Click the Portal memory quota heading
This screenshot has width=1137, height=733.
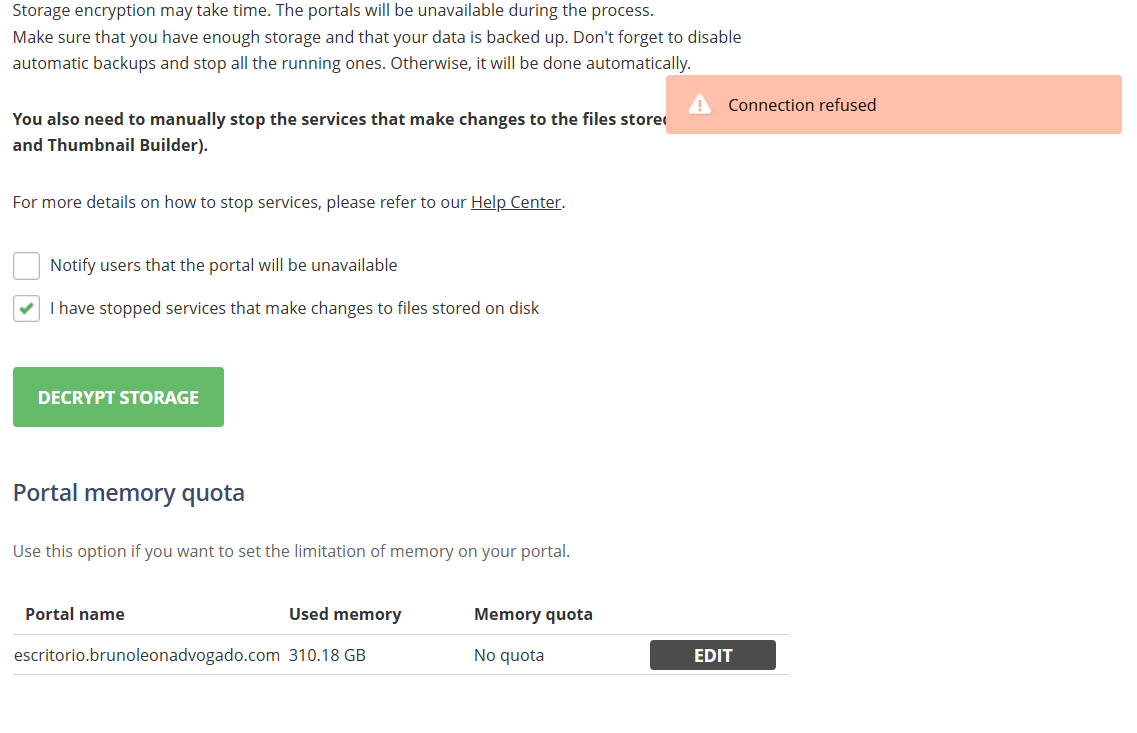[x=128, y=493]
